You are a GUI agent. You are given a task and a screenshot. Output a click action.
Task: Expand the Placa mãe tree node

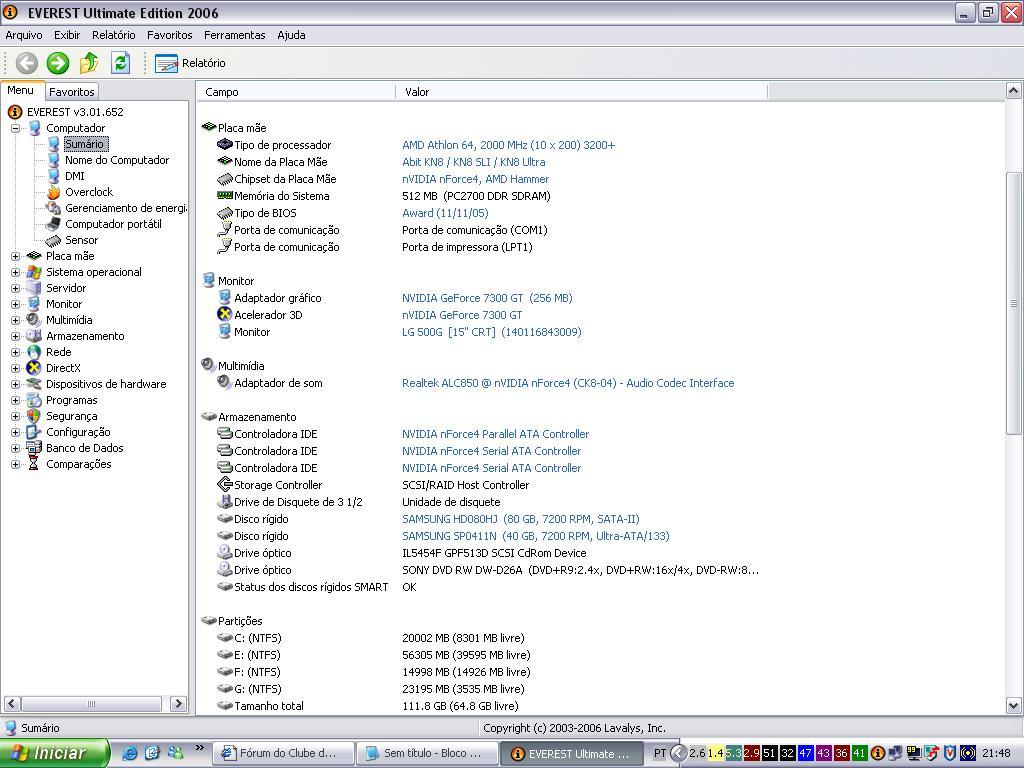15,256
